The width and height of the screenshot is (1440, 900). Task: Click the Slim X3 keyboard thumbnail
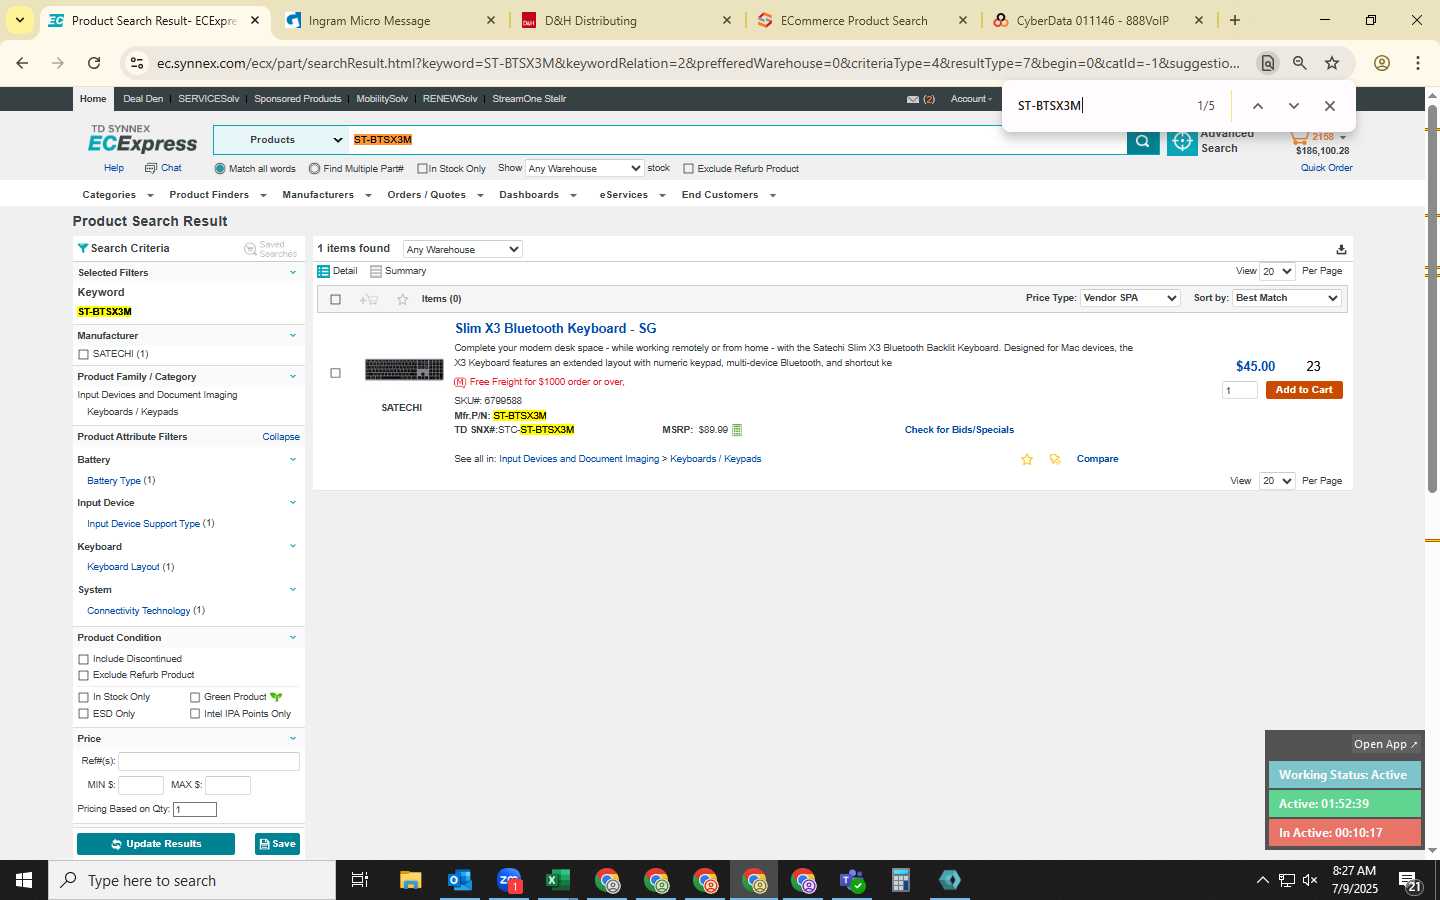click(404, 370)
